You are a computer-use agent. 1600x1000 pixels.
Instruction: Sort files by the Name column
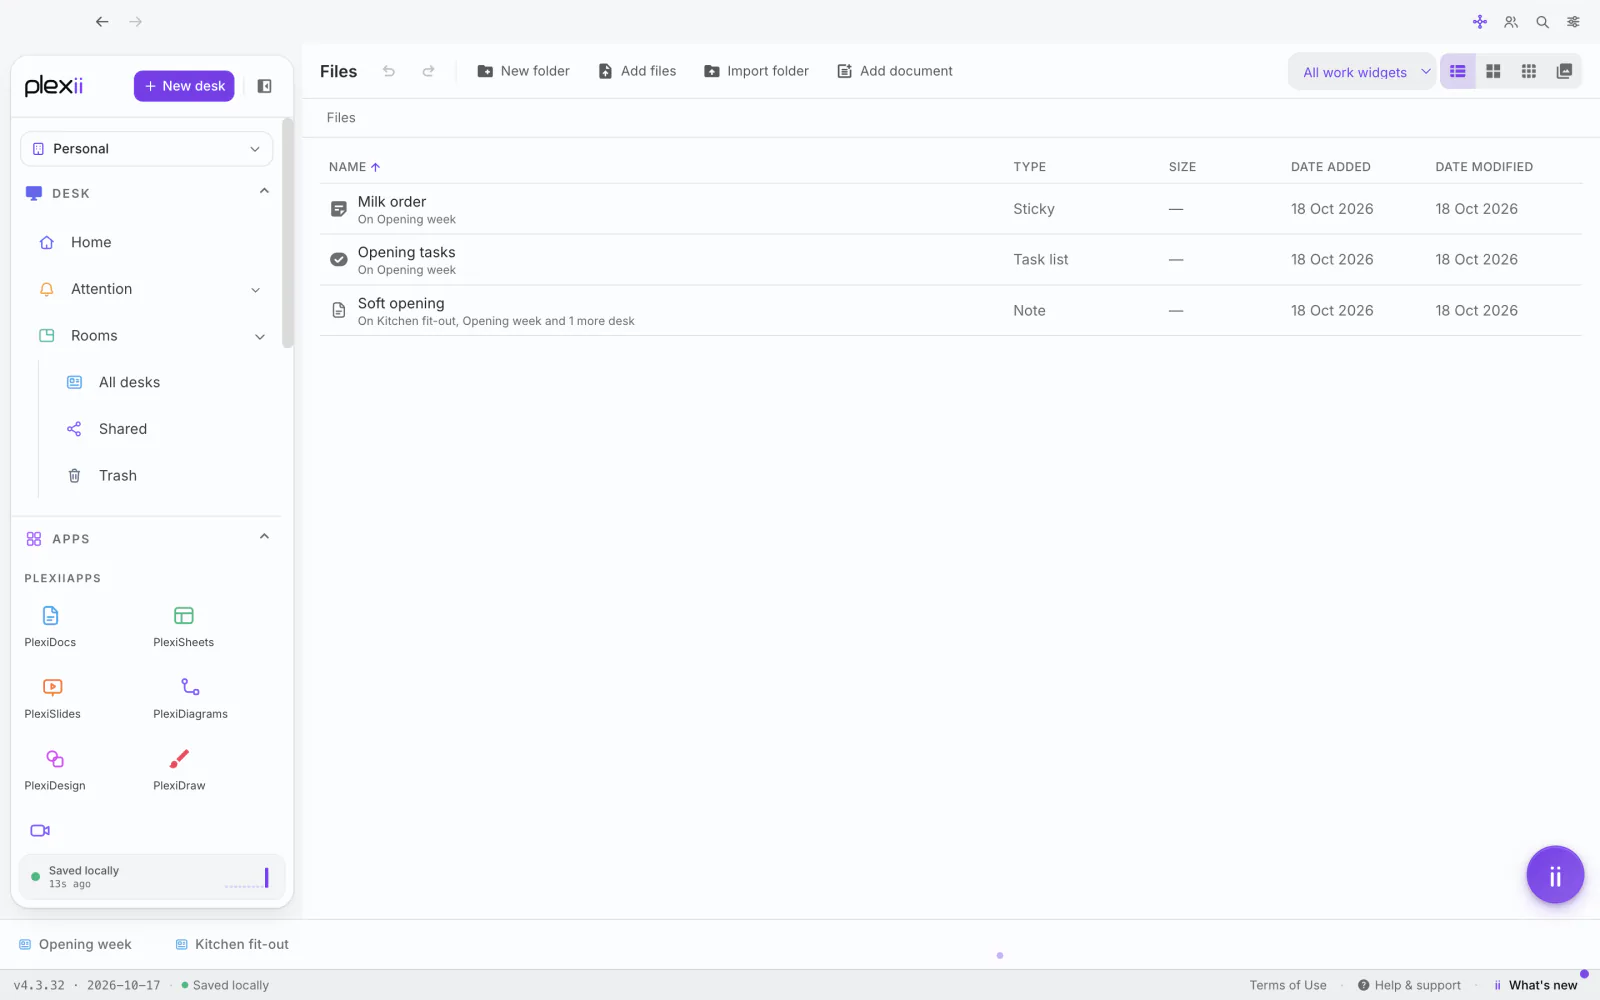coord(355,167)
